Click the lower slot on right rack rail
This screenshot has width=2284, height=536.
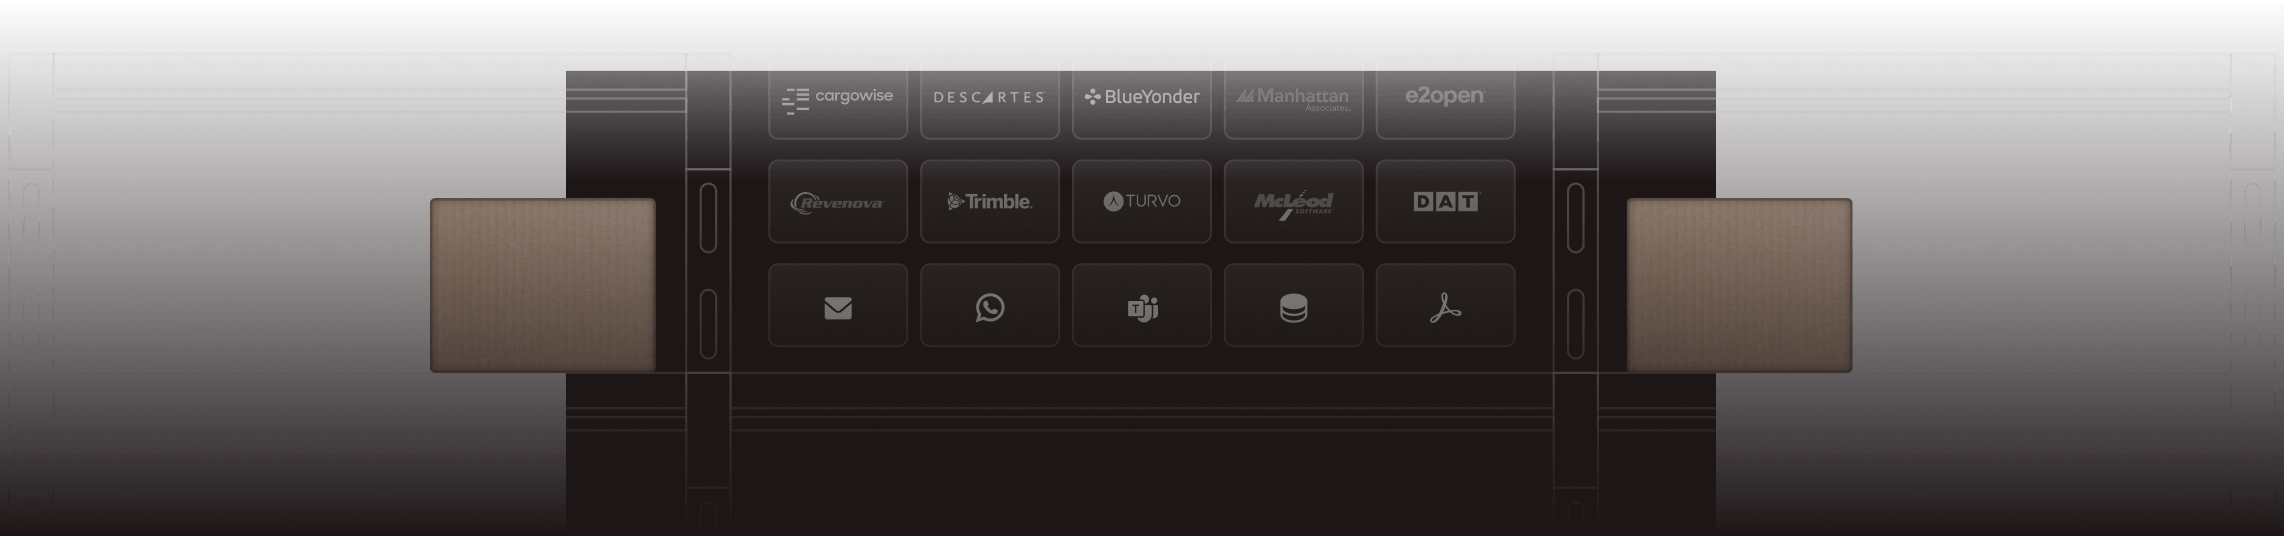[1575, 324]
